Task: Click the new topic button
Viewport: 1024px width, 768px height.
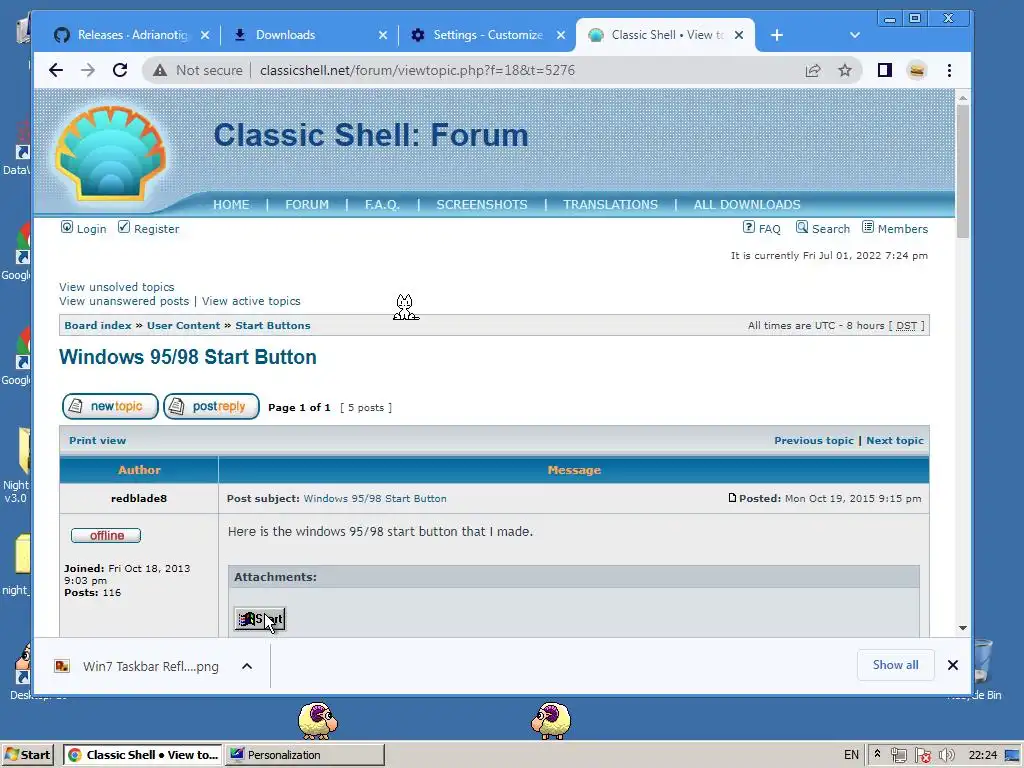Action: (x=110, y=406)
